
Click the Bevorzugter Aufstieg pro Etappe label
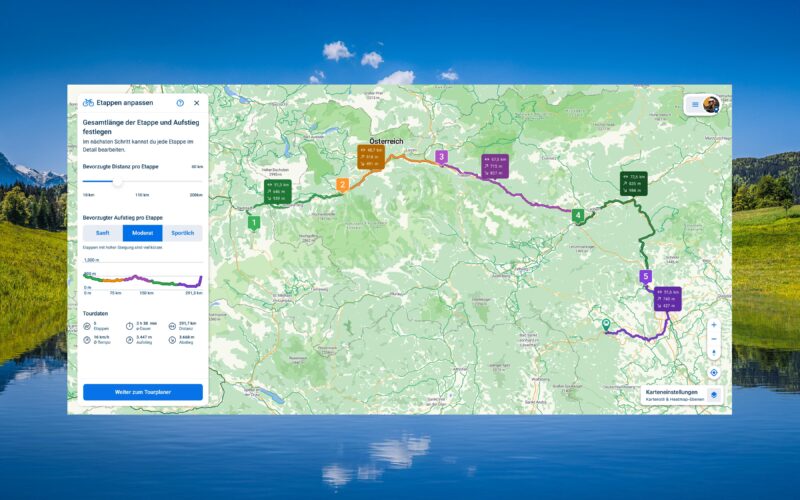tap(123, 218)
